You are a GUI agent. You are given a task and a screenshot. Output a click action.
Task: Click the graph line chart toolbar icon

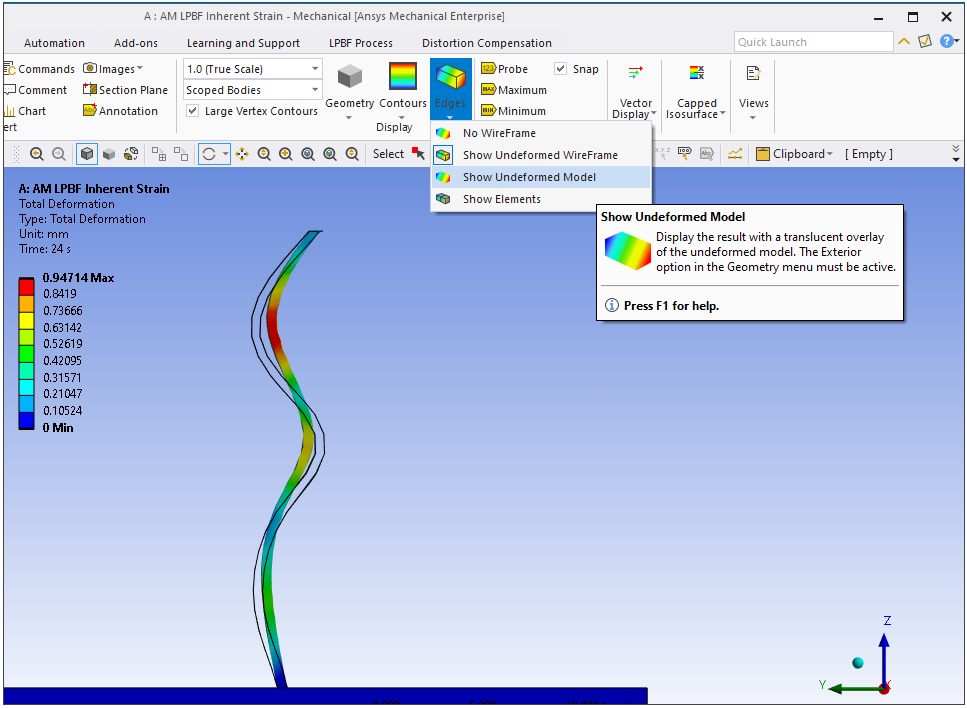[x=735, y=154]
